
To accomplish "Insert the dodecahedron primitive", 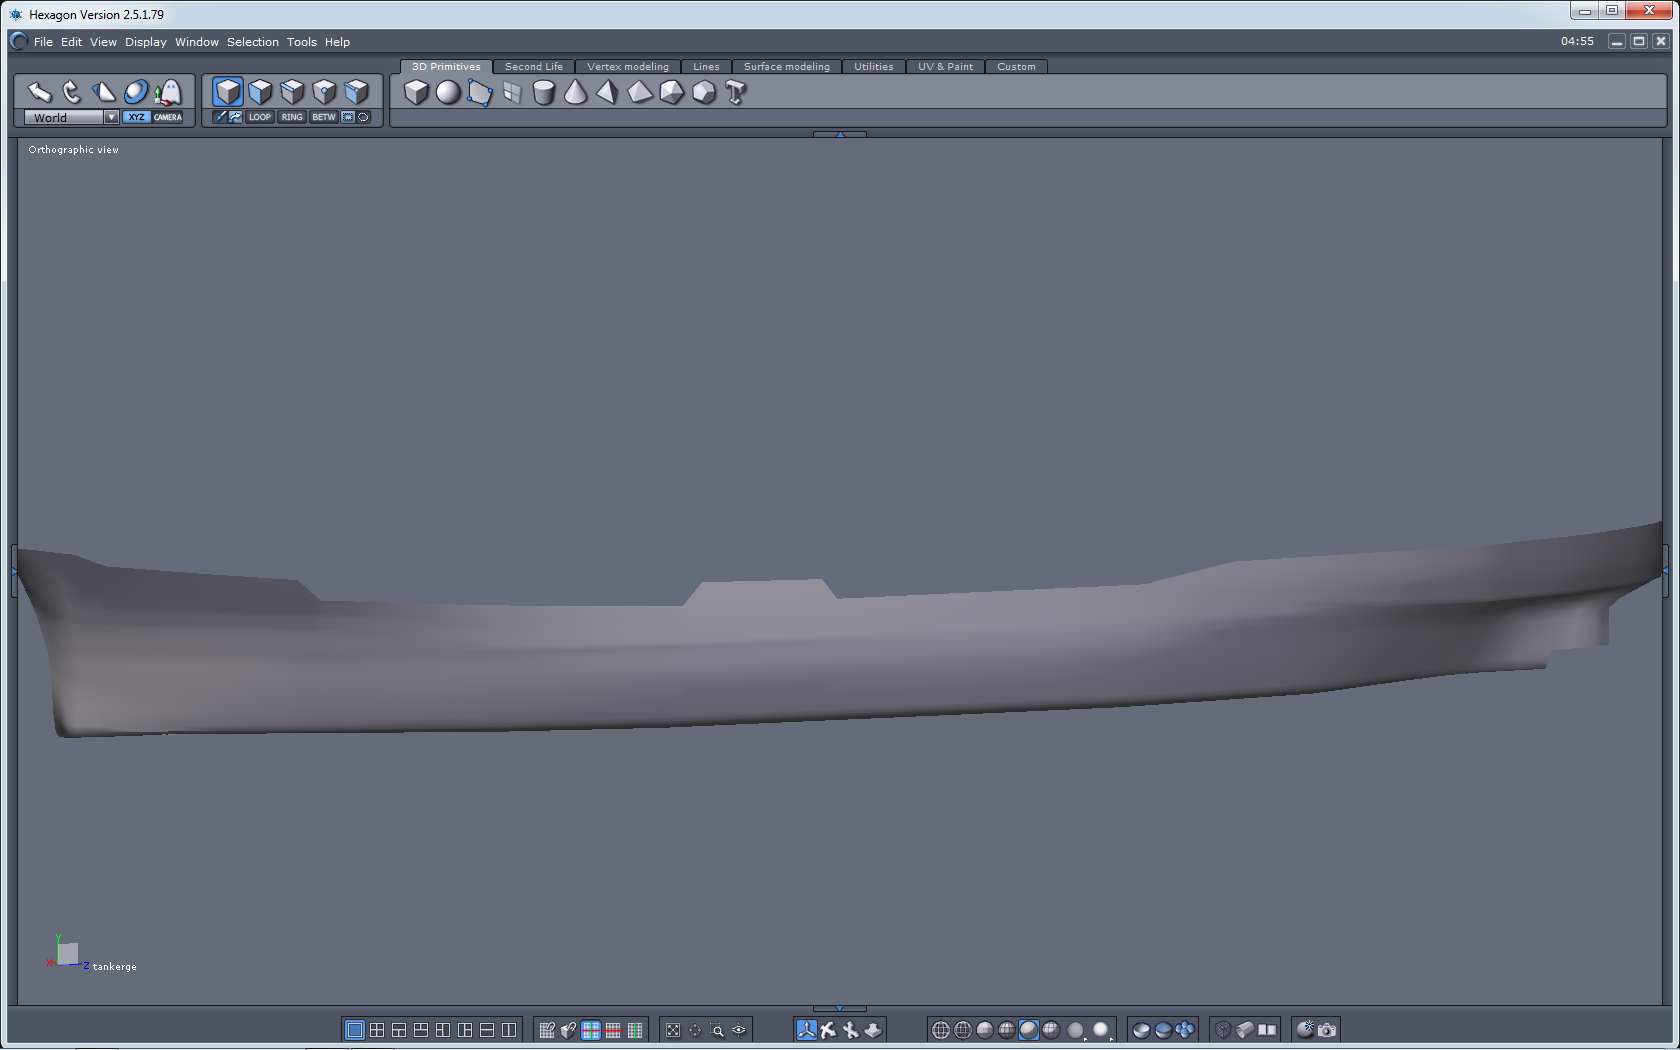I will 704,92.
